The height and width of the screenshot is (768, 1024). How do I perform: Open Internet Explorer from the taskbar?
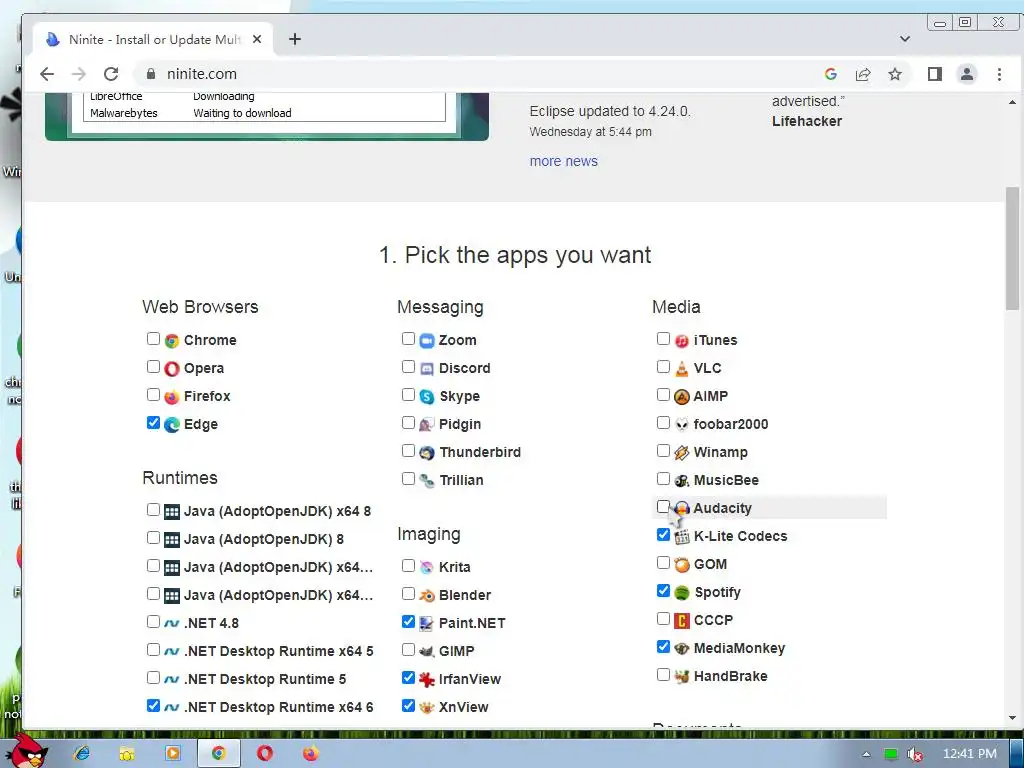point(82,754)
